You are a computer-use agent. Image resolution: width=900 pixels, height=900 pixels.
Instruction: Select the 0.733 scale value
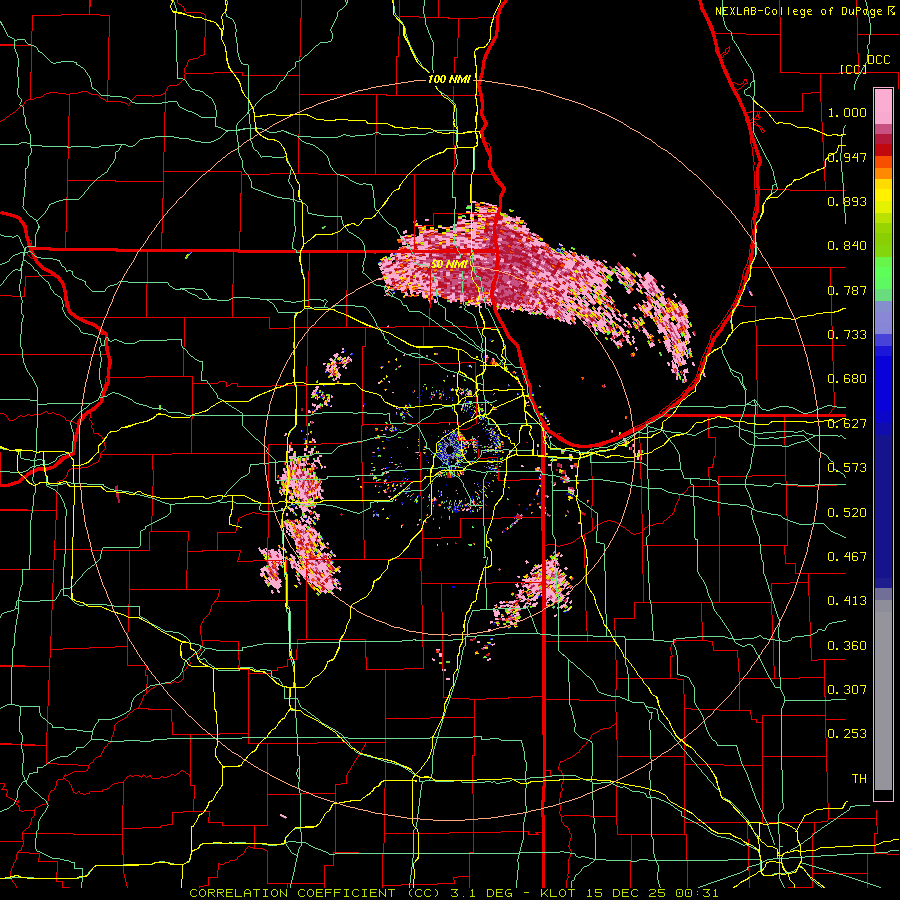point(847,335)
